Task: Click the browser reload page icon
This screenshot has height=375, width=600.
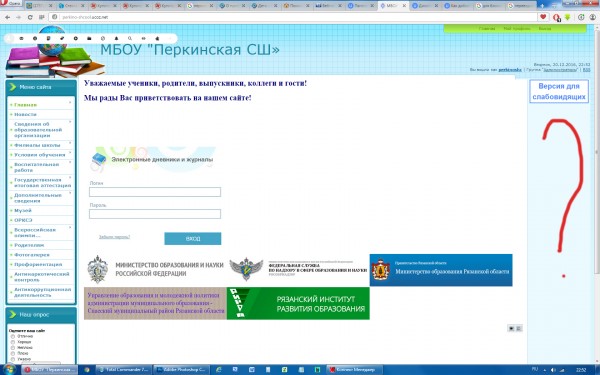Action: click(x=30, y=17)
